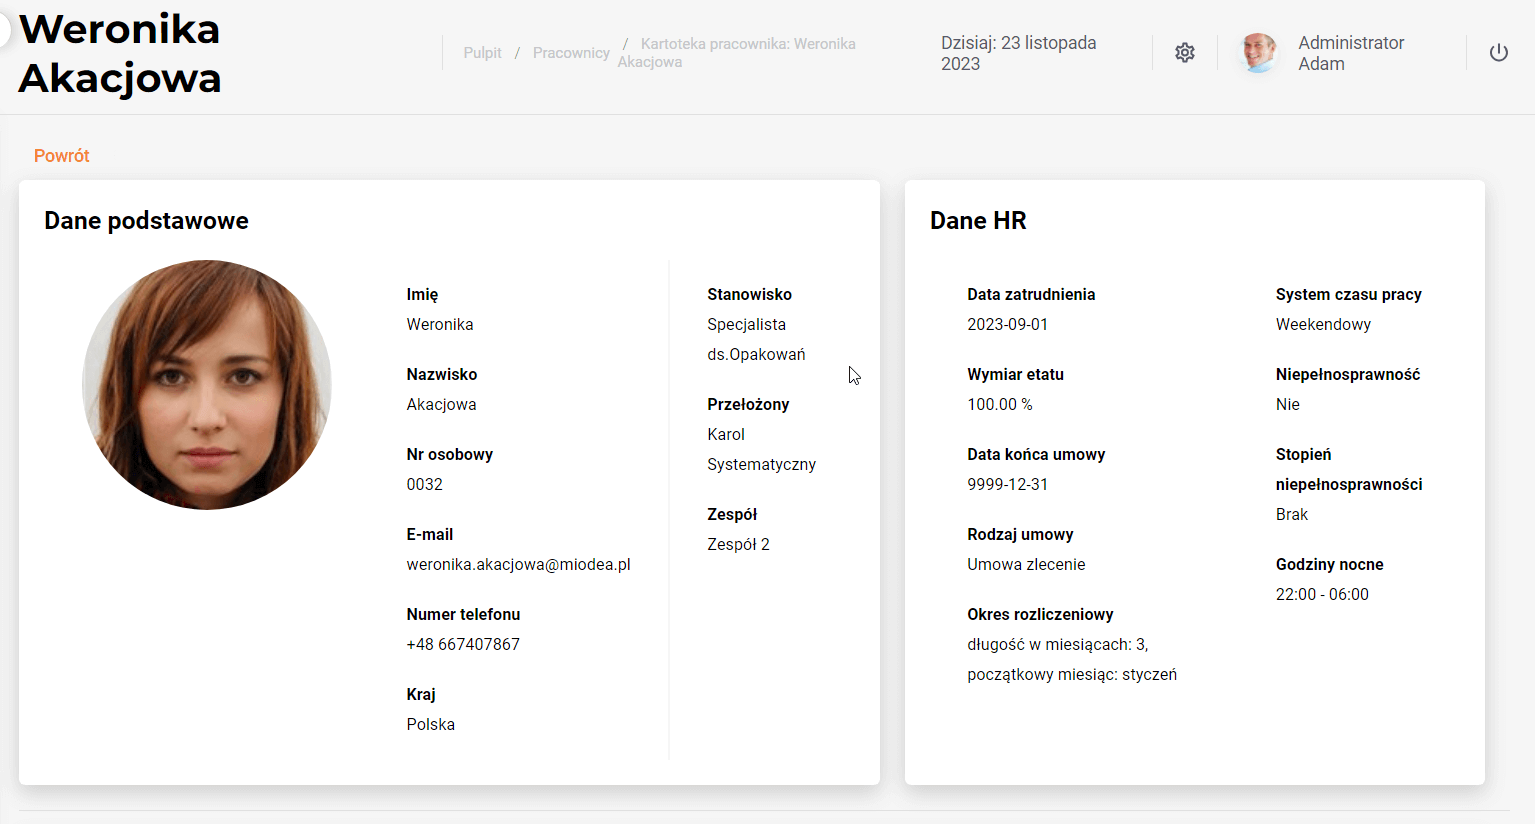Click the Numer telefonu label
Image resolution: width=1535 pixels, height=824 pixels.
(463, 614)
